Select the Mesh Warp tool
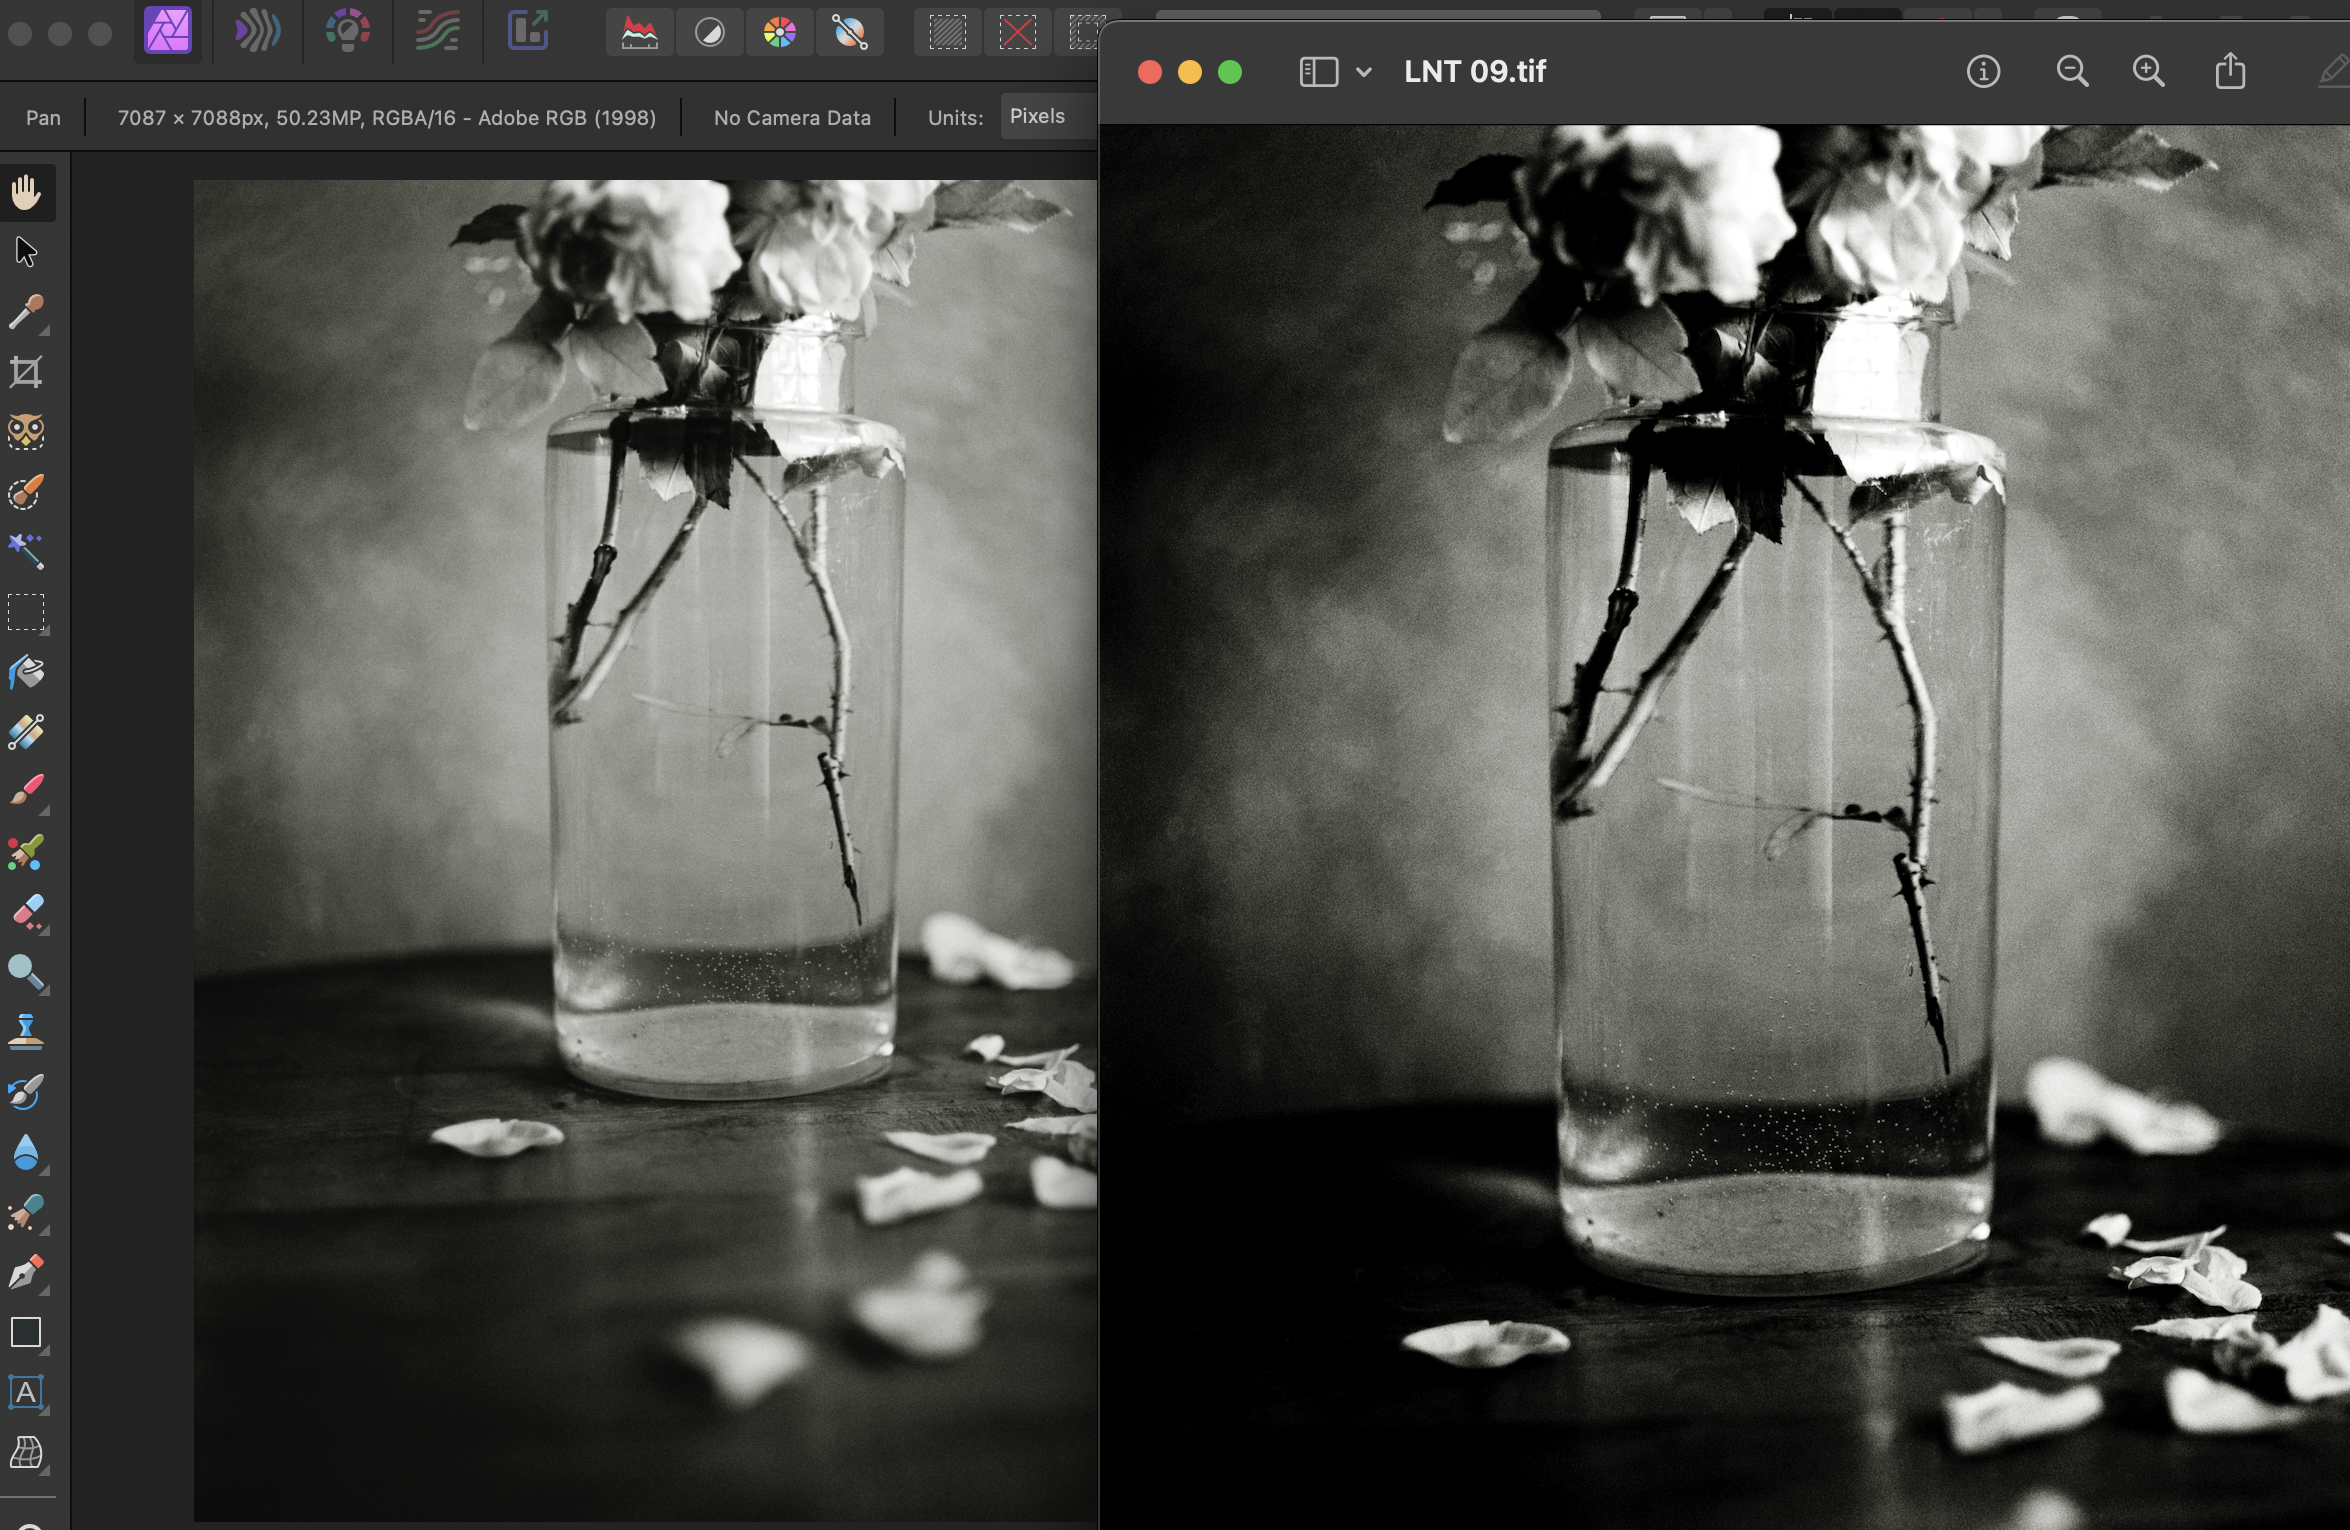The height and width of the screenshot is (1530, 2350). point(26,1452)
